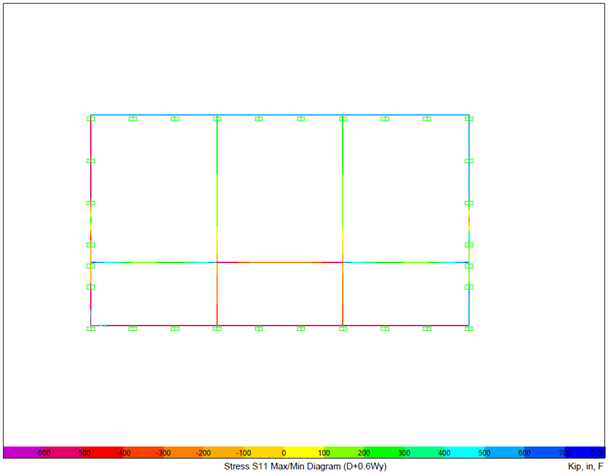The image size is (611, 476).
Task: Click the bottom-left corner joint restraint
Action: click(x=91, y=329)
